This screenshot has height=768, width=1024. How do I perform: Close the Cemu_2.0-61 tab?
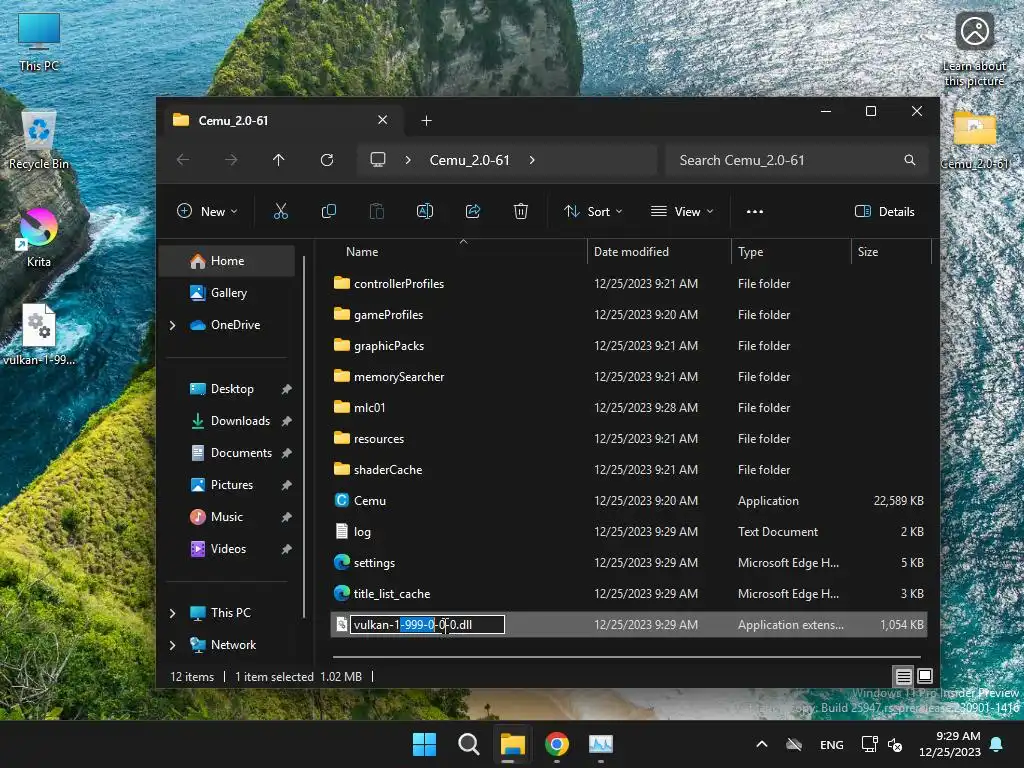point(383,120)
